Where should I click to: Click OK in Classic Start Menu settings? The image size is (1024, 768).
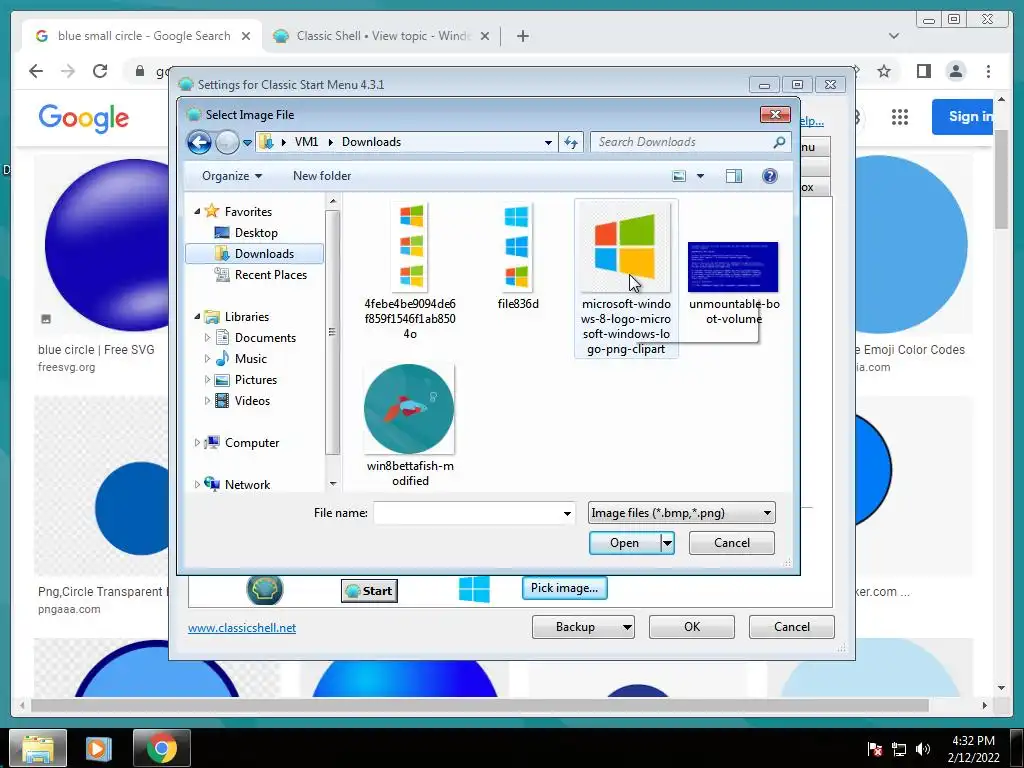pyautogui.click(x=692, y=627)
